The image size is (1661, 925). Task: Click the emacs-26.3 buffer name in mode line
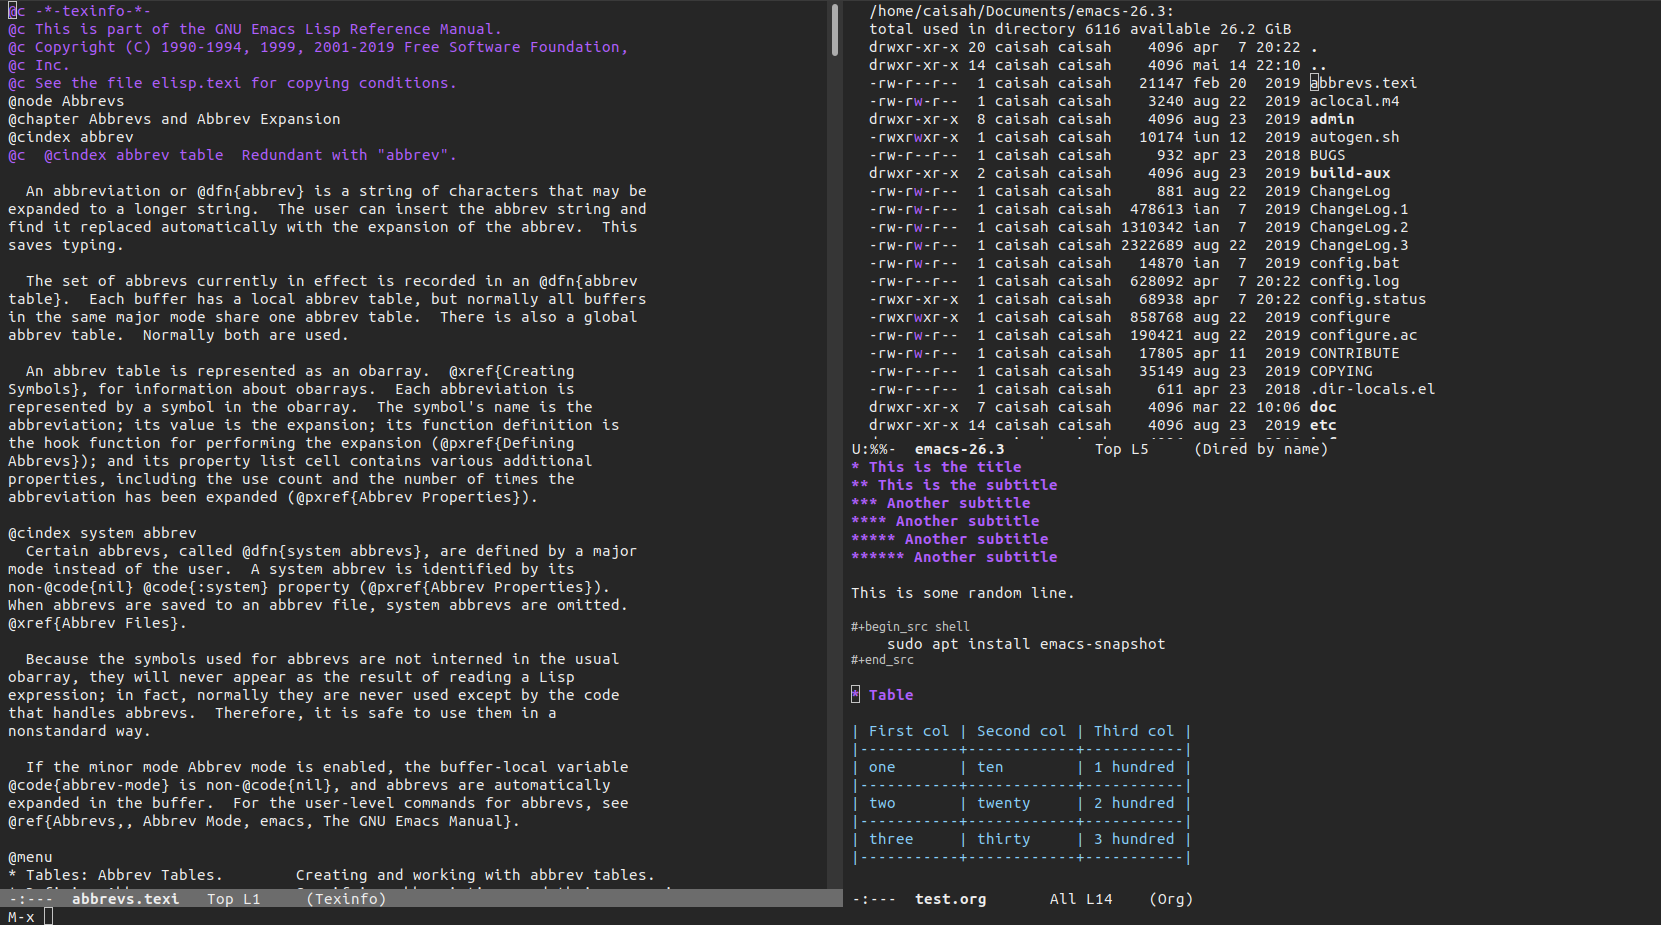959,449
